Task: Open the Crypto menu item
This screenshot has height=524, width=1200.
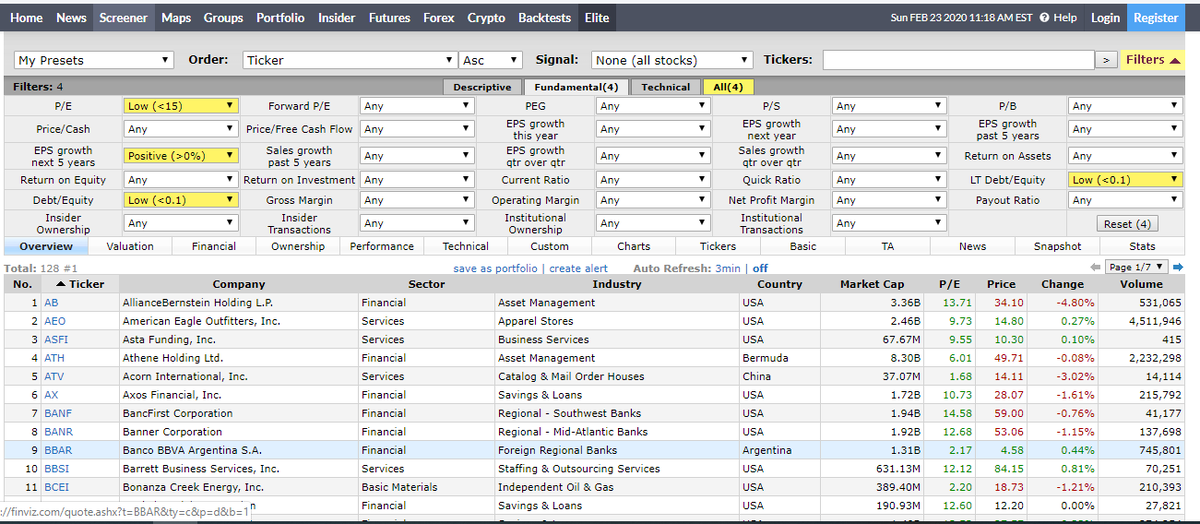Action: [486, 18]
